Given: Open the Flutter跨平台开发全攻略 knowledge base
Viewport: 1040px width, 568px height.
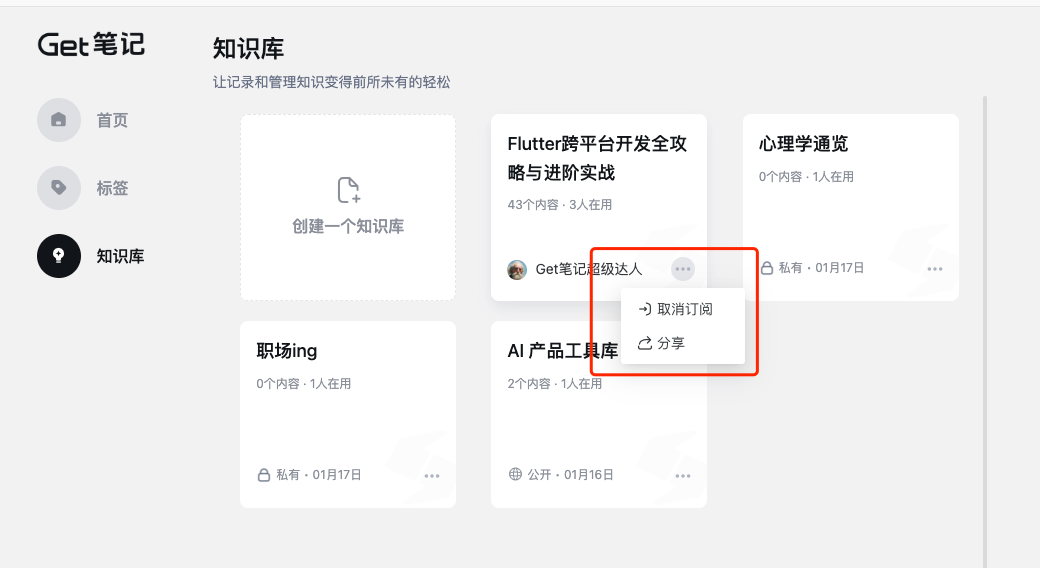Looking at the screenshot, I should point(597,158).
